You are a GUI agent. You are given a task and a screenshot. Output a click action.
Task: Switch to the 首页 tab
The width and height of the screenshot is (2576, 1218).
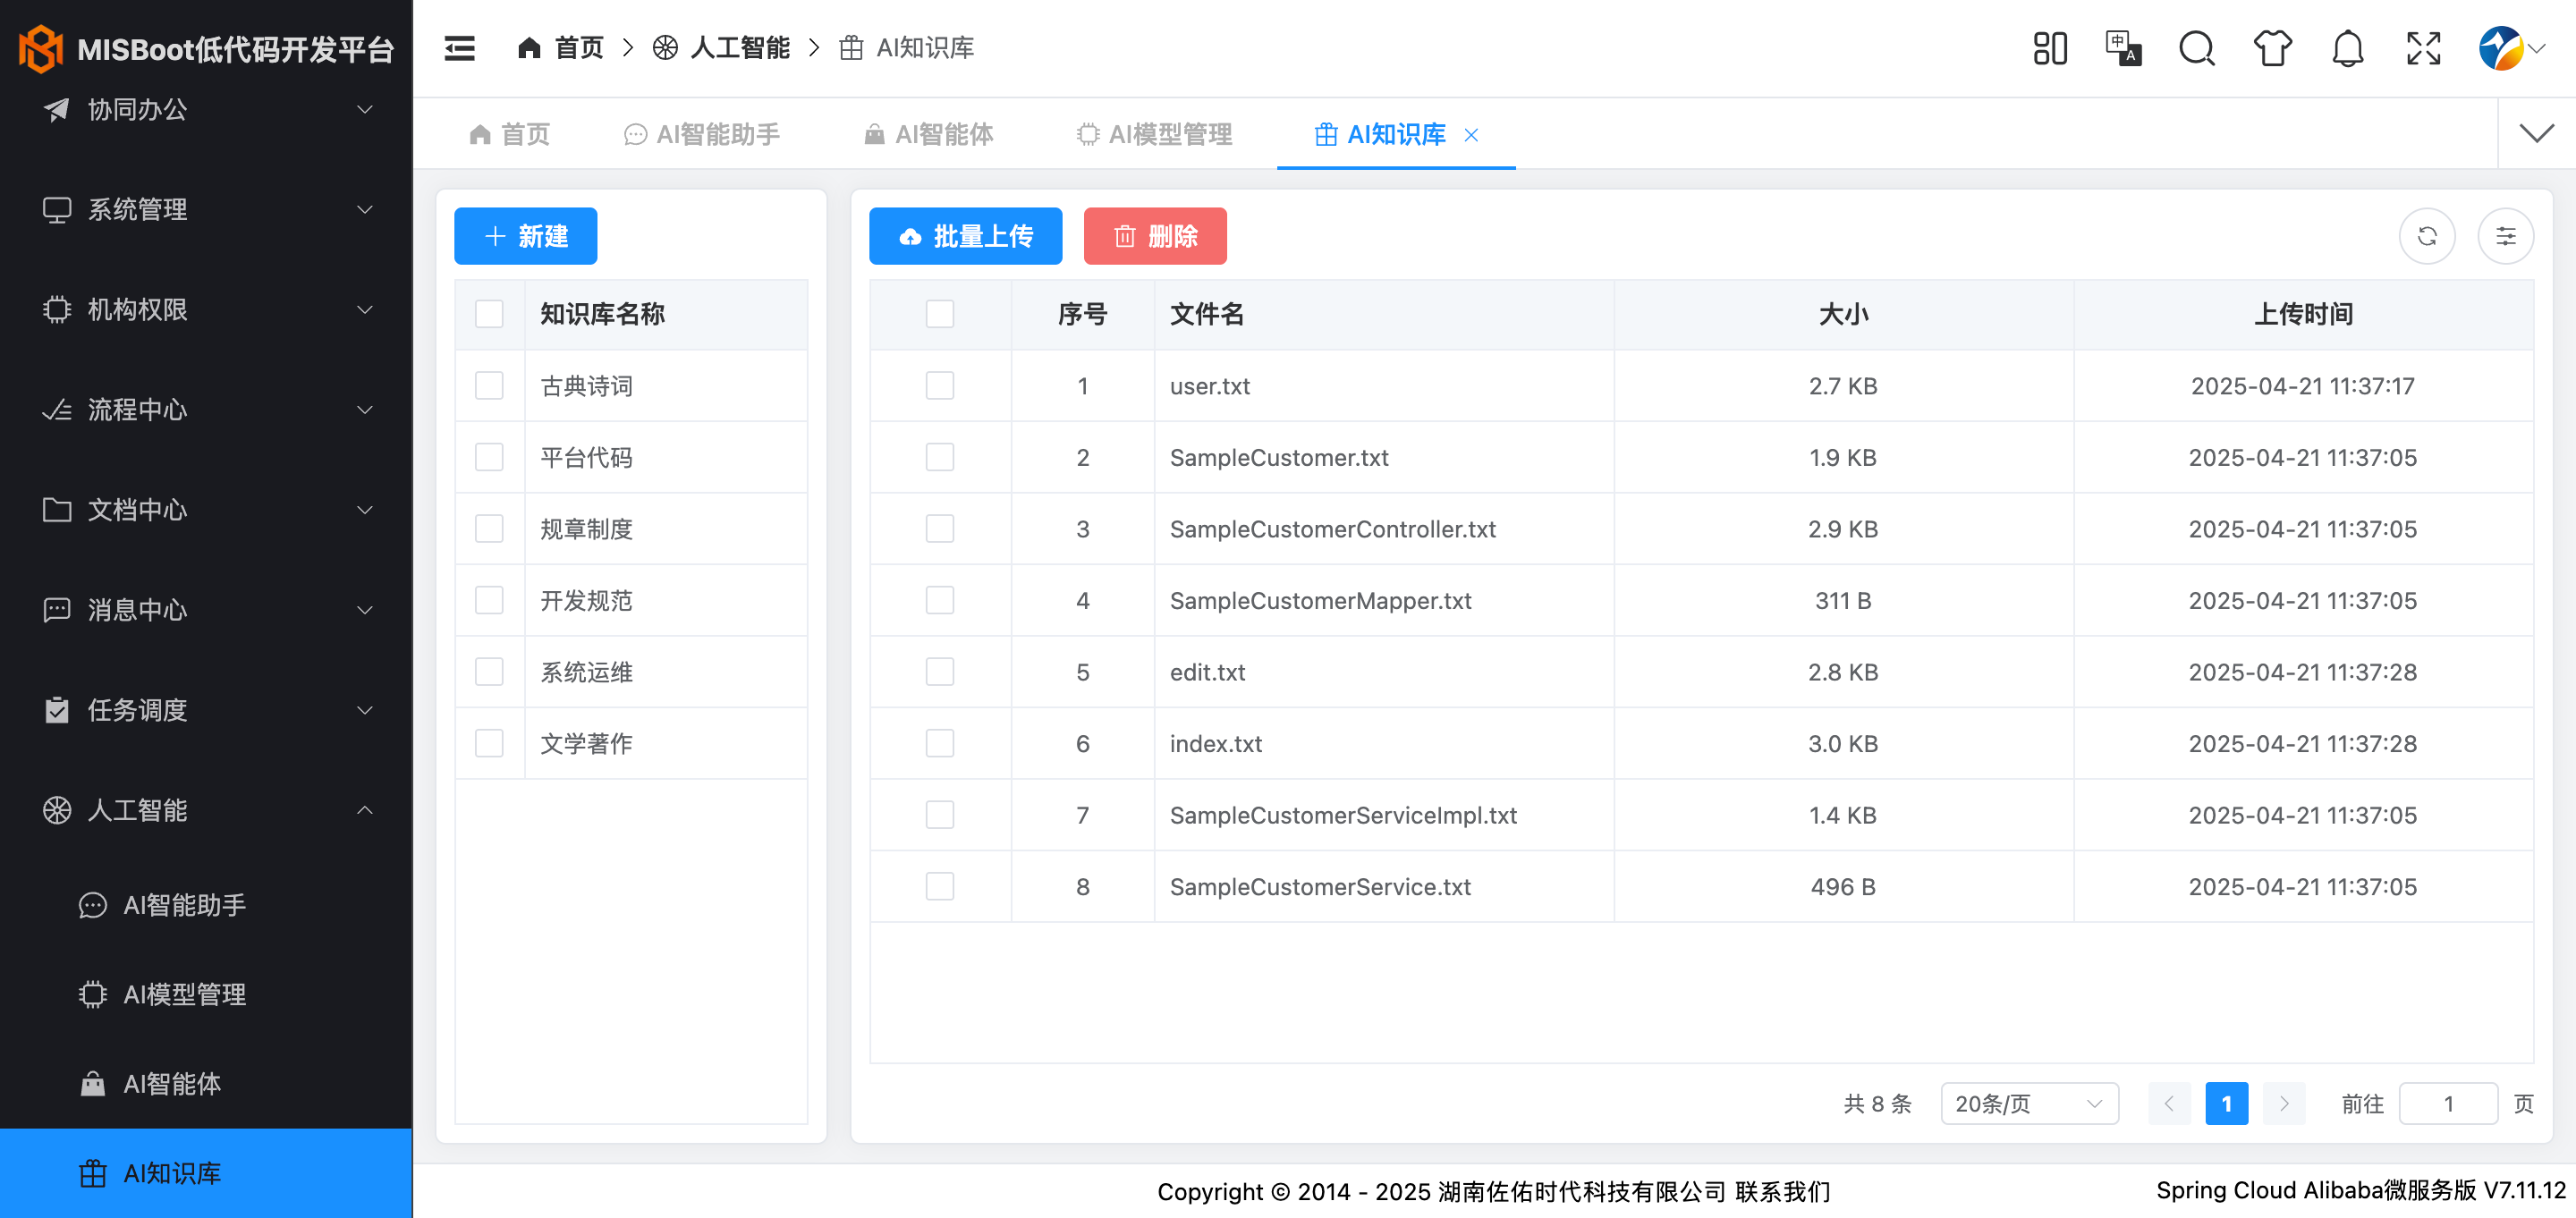[510, 134]
